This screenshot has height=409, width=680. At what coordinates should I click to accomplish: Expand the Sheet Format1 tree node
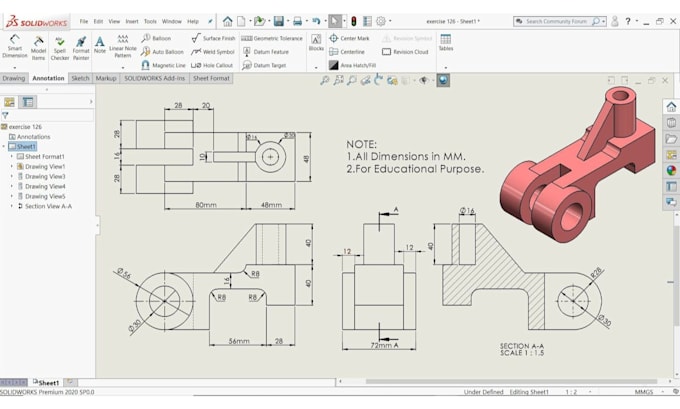pos(12,157)
